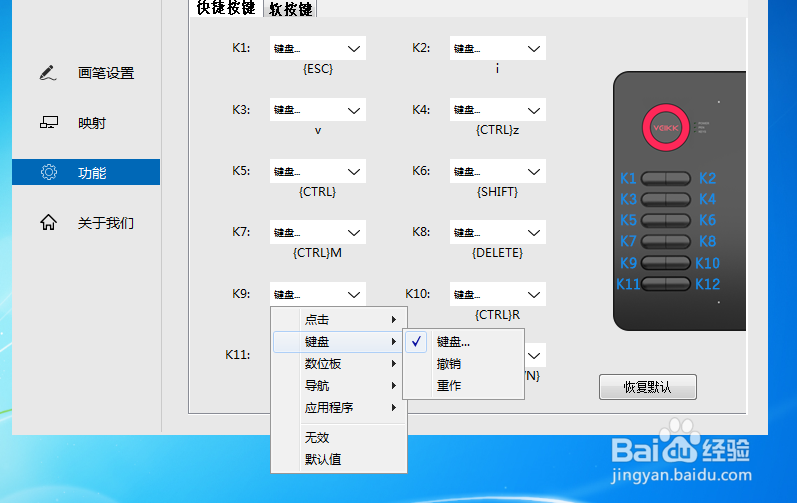The image size is (797, 503).
Task: Expand the K8 key function dropdown
Action: click(498, 232)
